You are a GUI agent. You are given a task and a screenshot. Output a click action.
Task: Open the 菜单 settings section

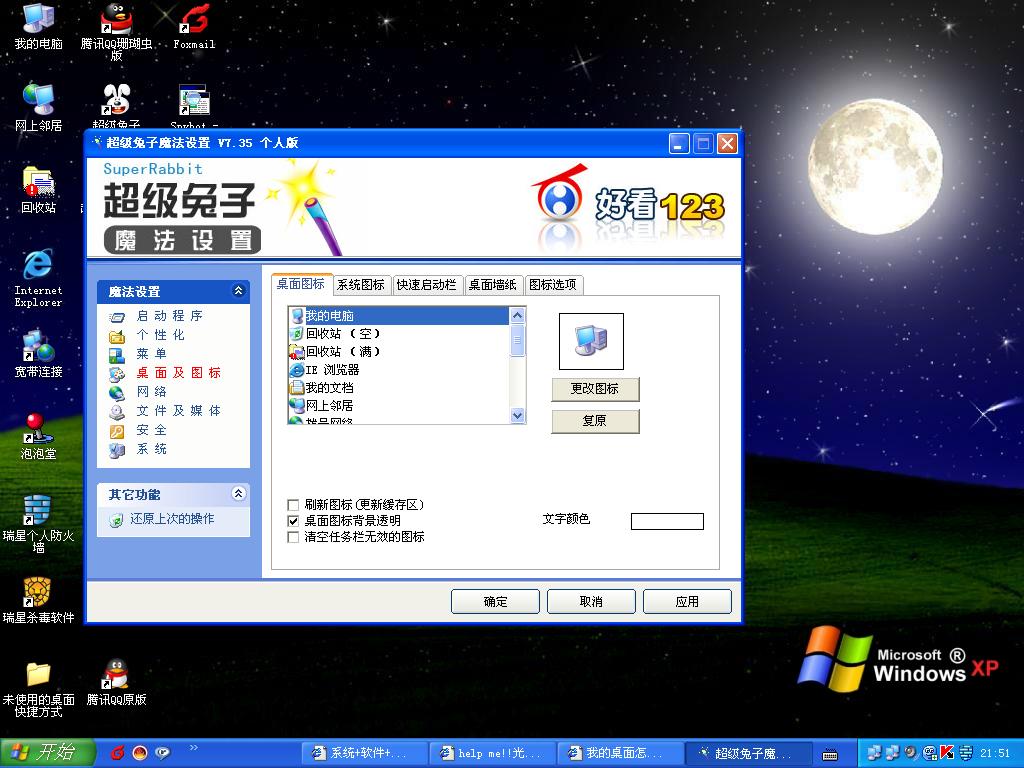click(152, 354)
